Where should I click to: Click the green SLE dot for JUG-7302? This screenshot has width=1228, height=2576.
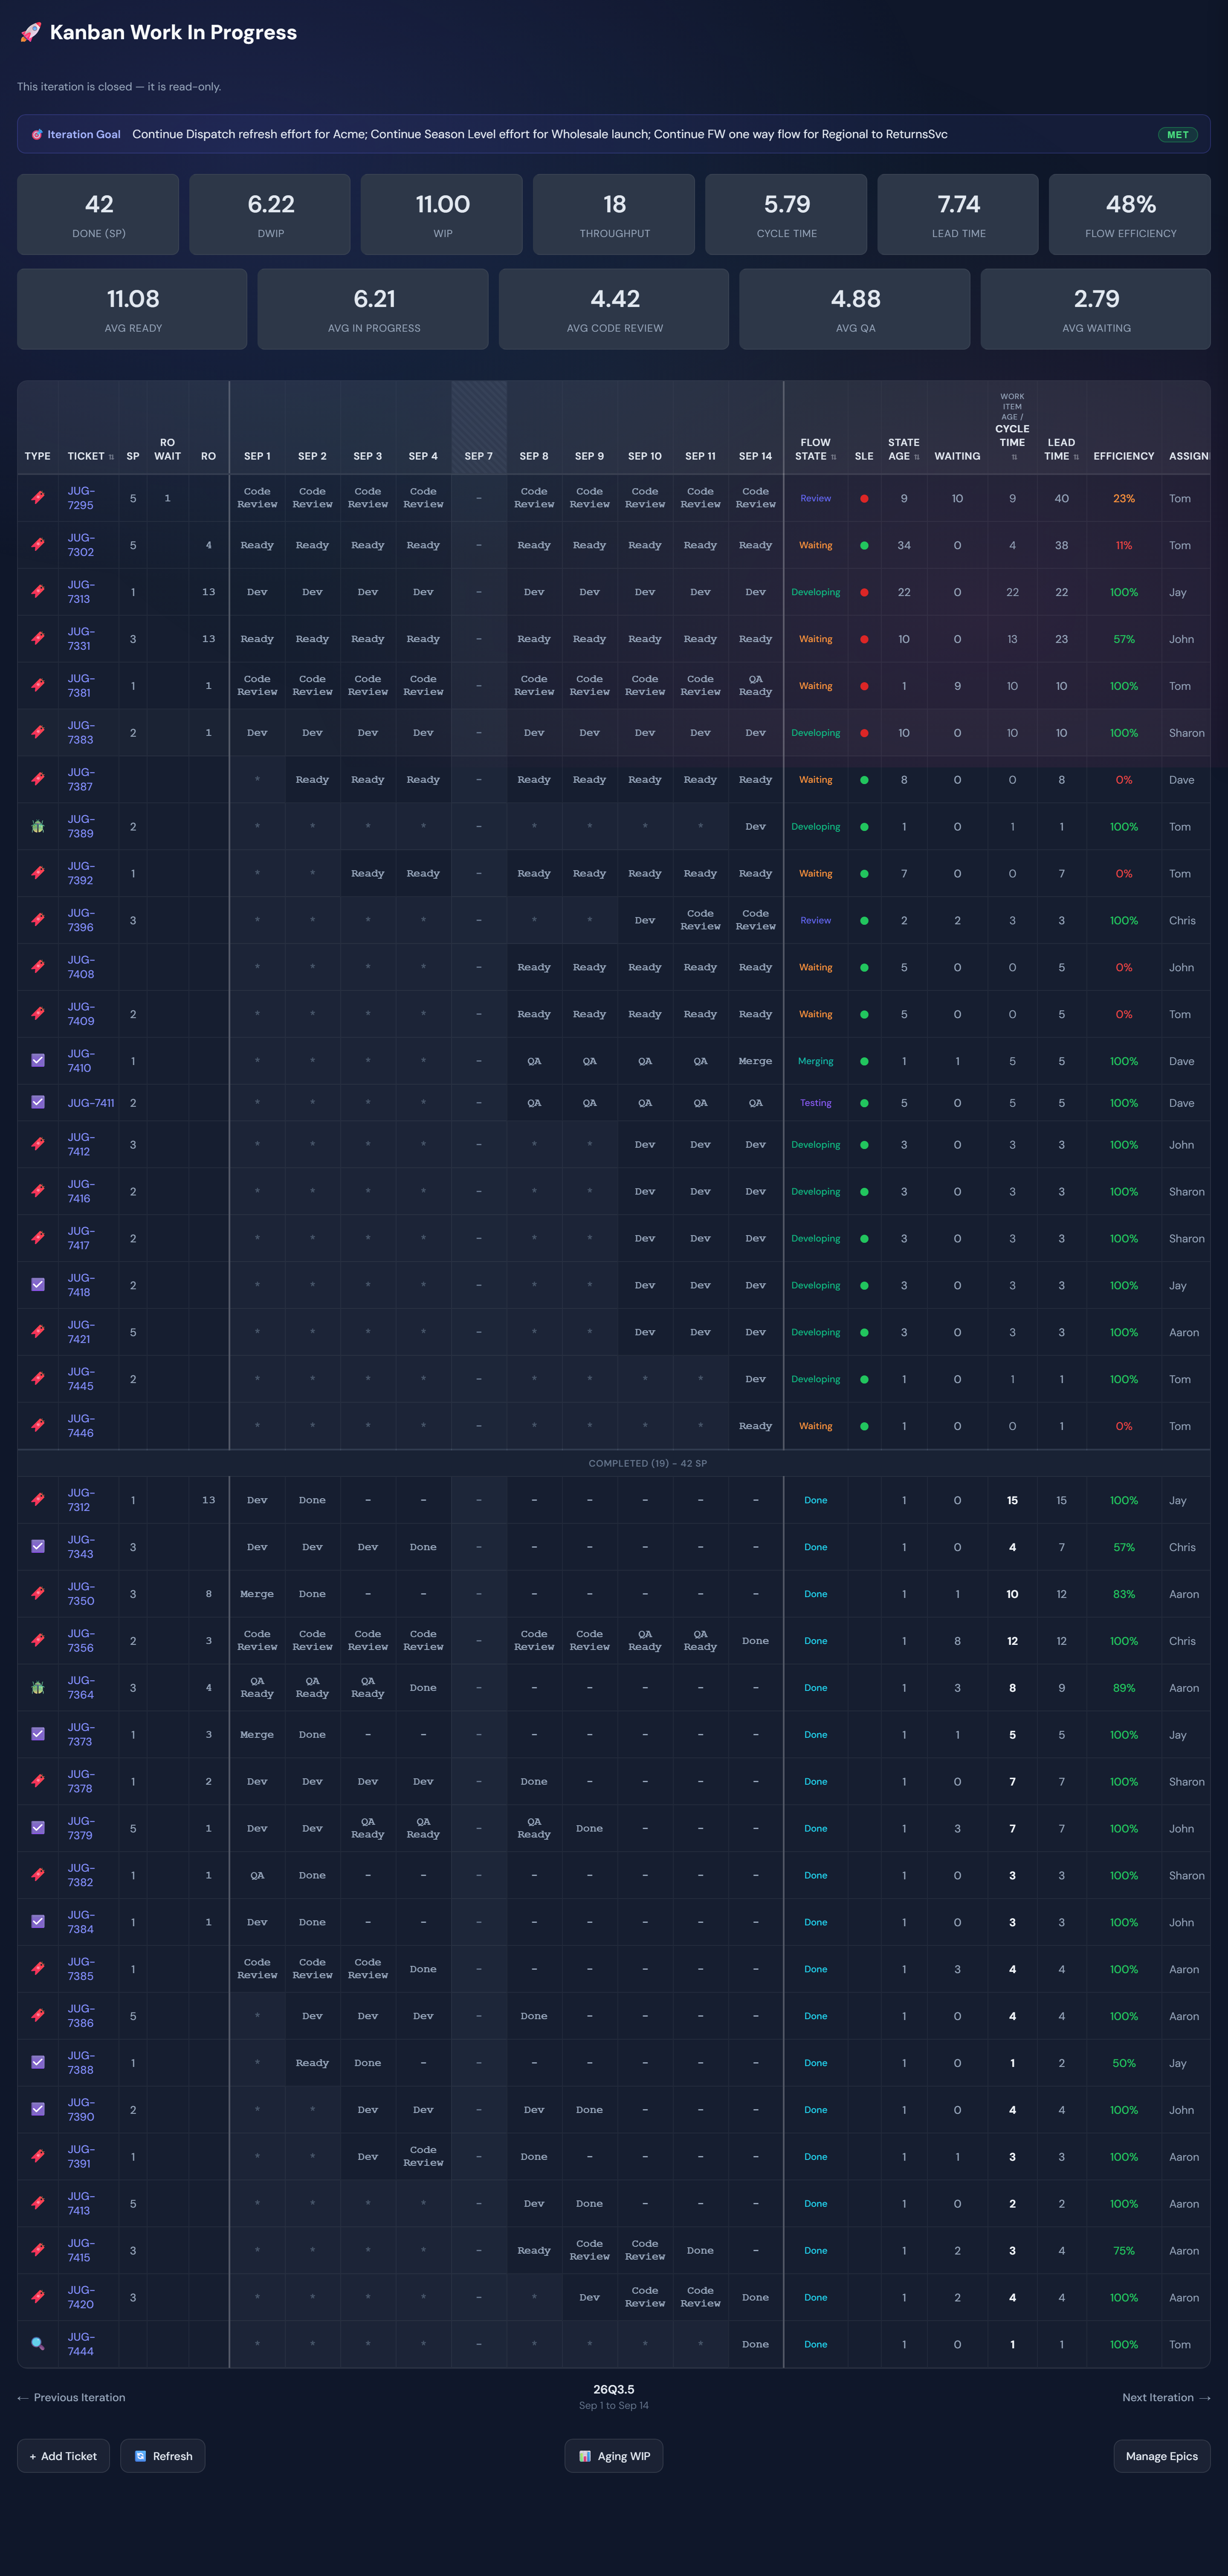(864, 545)
